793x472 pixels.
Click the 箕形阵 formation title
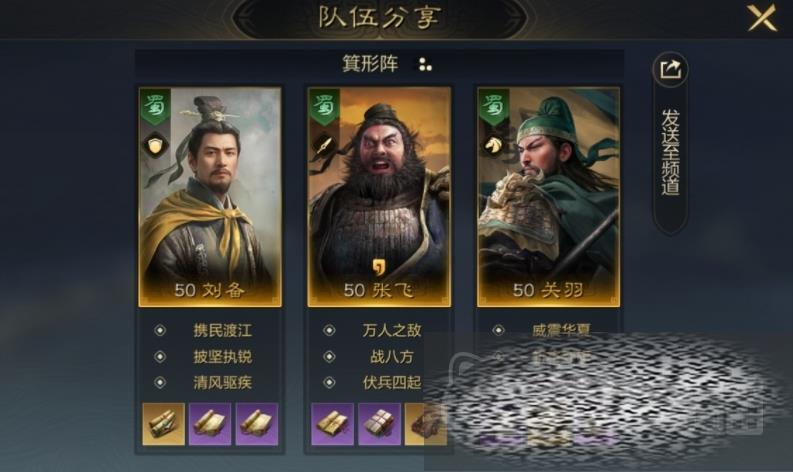point(370,64)
